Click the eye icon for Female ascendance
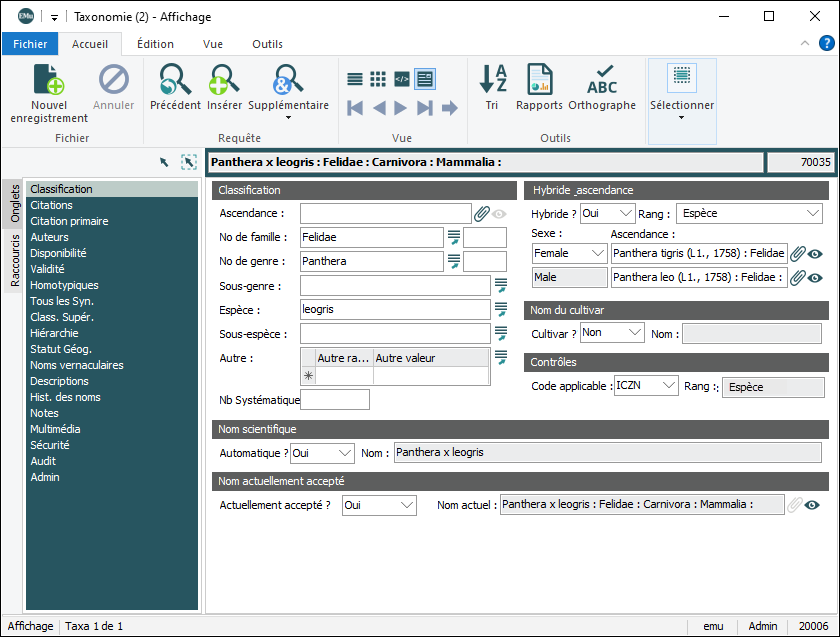840x637 pixels. click(815, 254)
